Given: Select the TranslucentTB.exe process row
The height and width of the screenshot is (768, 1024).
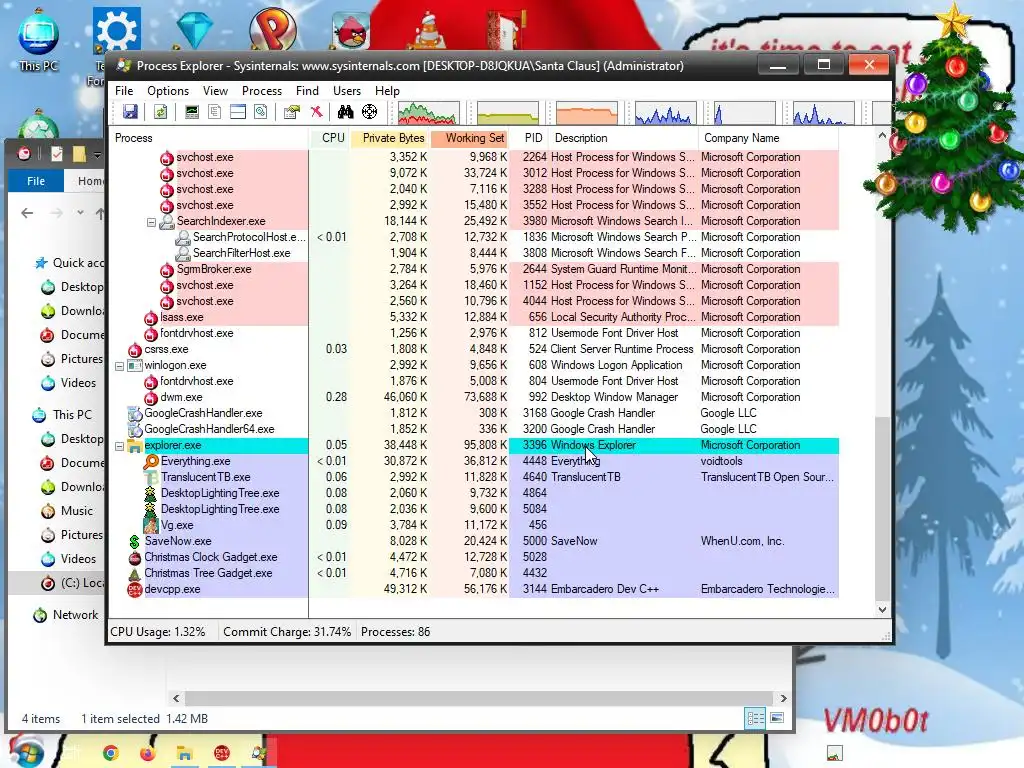Looking at the screenshot, I should tap(474, 477).
